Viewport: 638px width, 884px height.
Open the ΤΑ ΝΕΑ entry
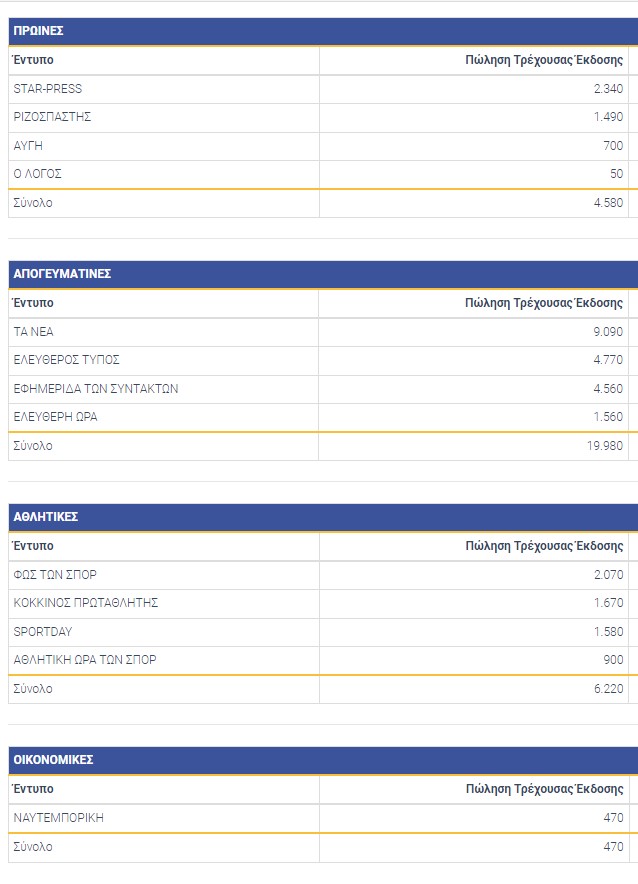[34, 332]
